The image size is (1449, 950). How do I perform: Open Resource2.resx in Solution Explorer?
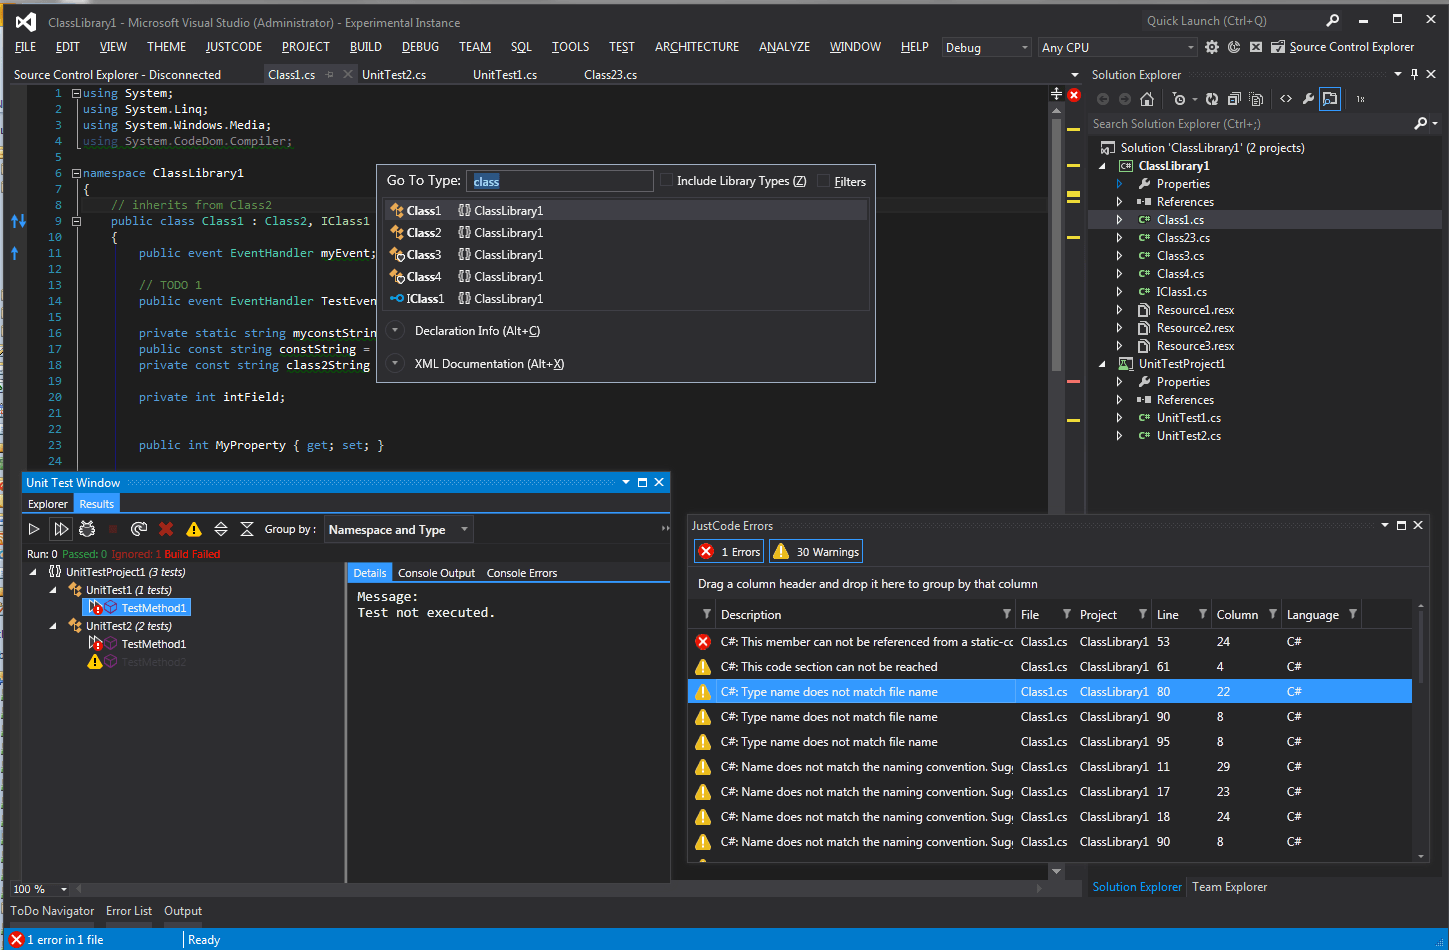pos(1195,328)
